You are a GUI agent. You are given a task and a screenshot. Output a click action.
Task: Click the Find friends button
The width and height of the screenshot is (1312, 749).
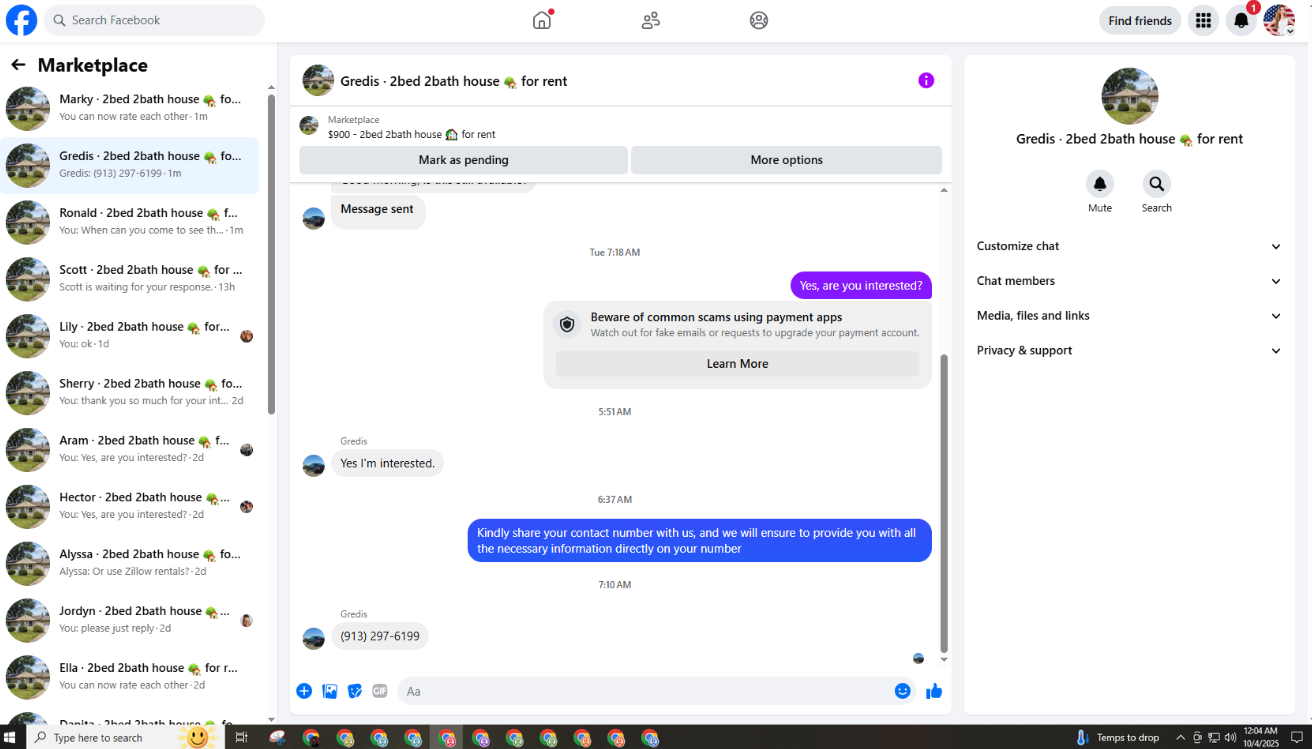pos(1140,20)
